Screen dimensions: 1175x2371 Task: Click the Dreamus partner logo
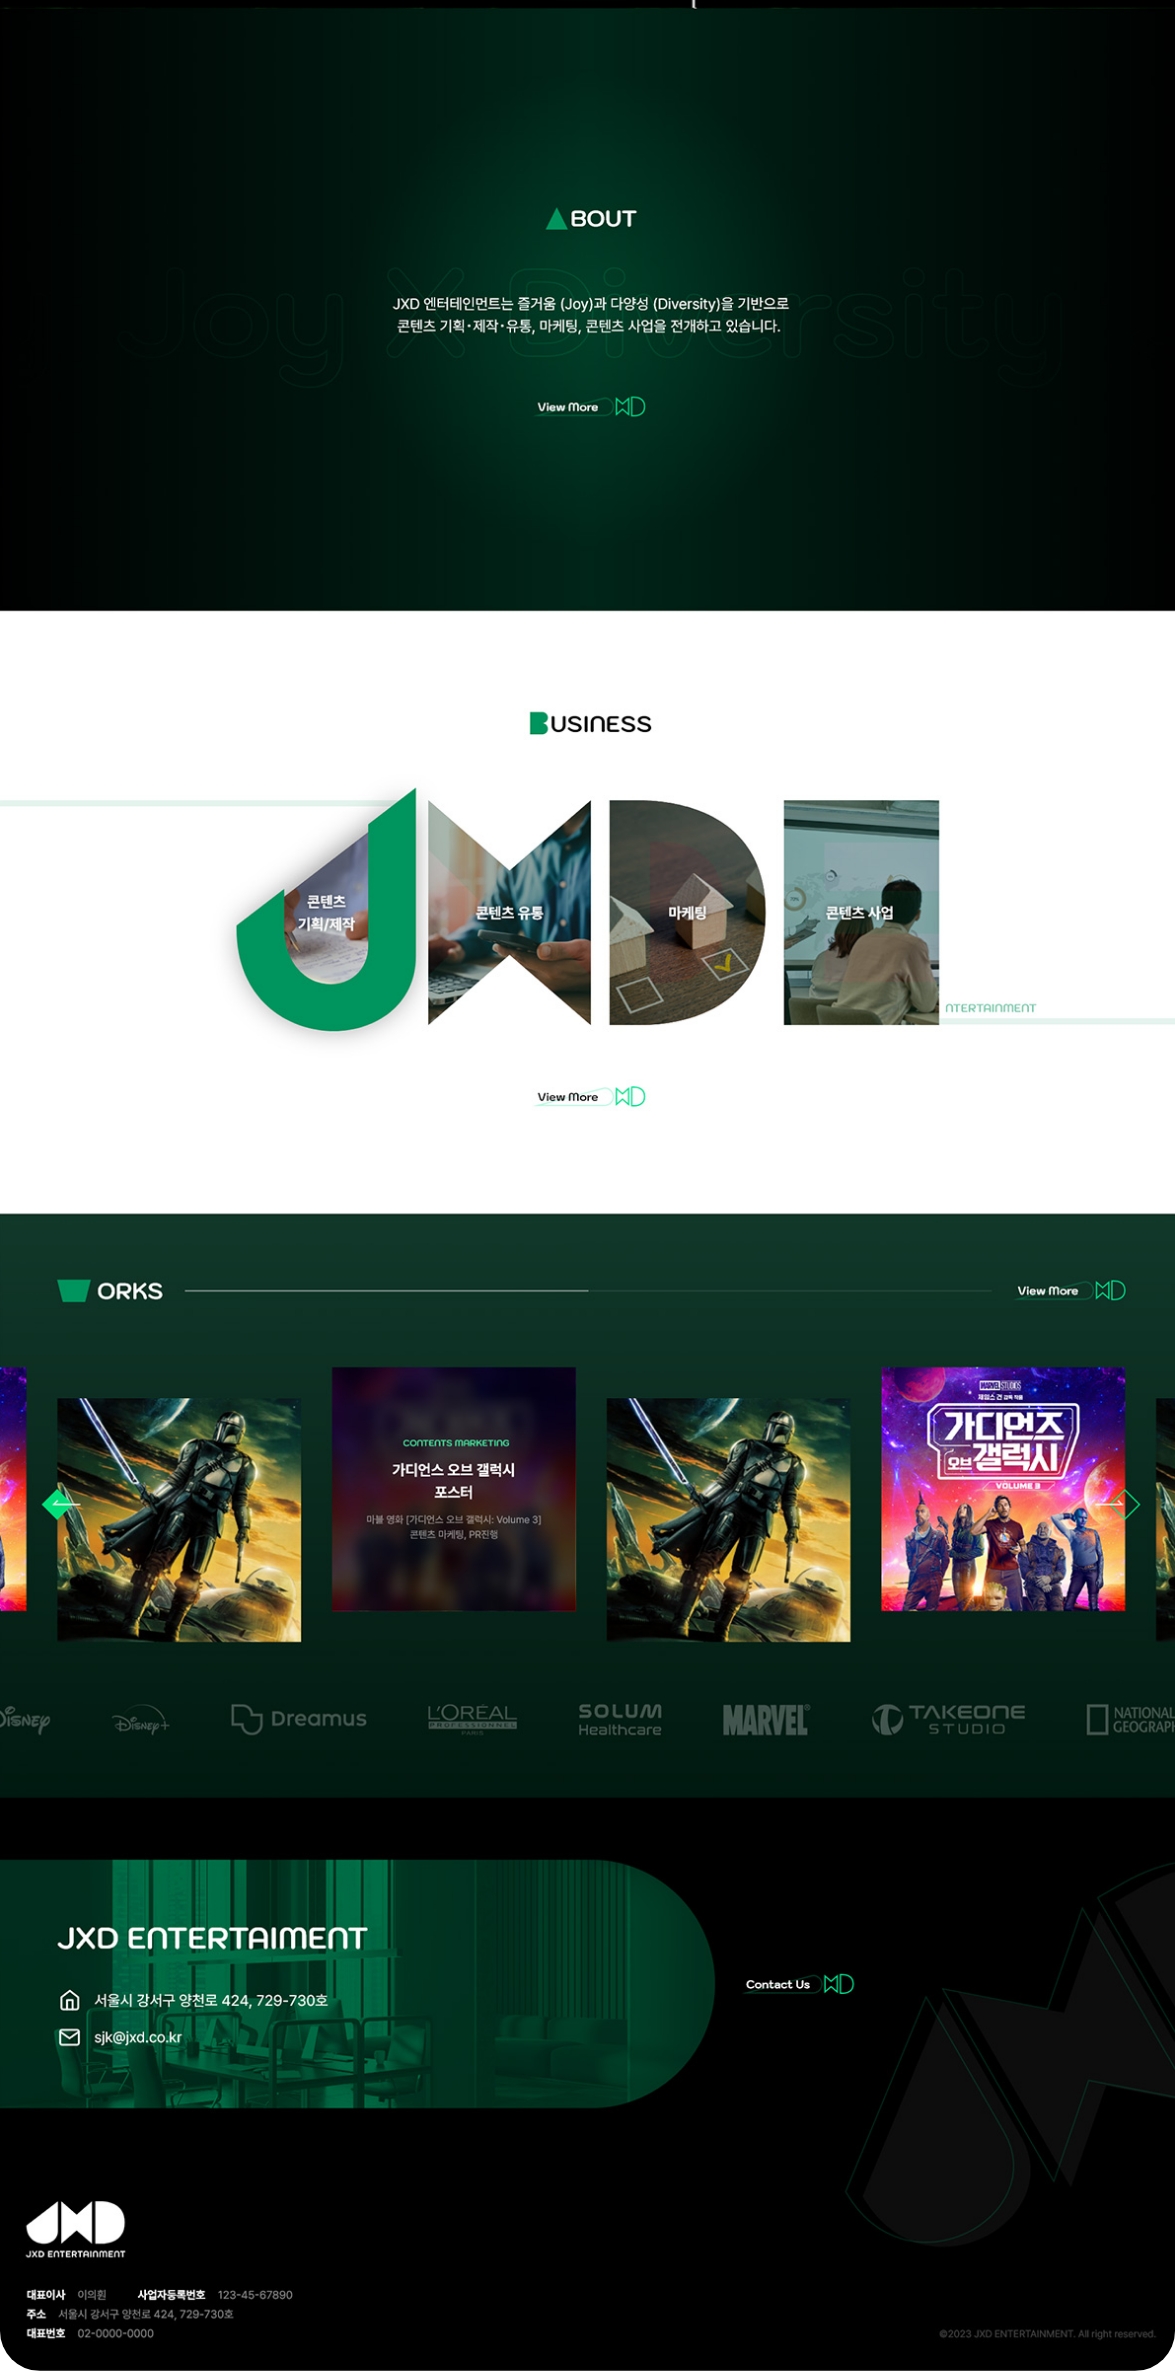299,1719
